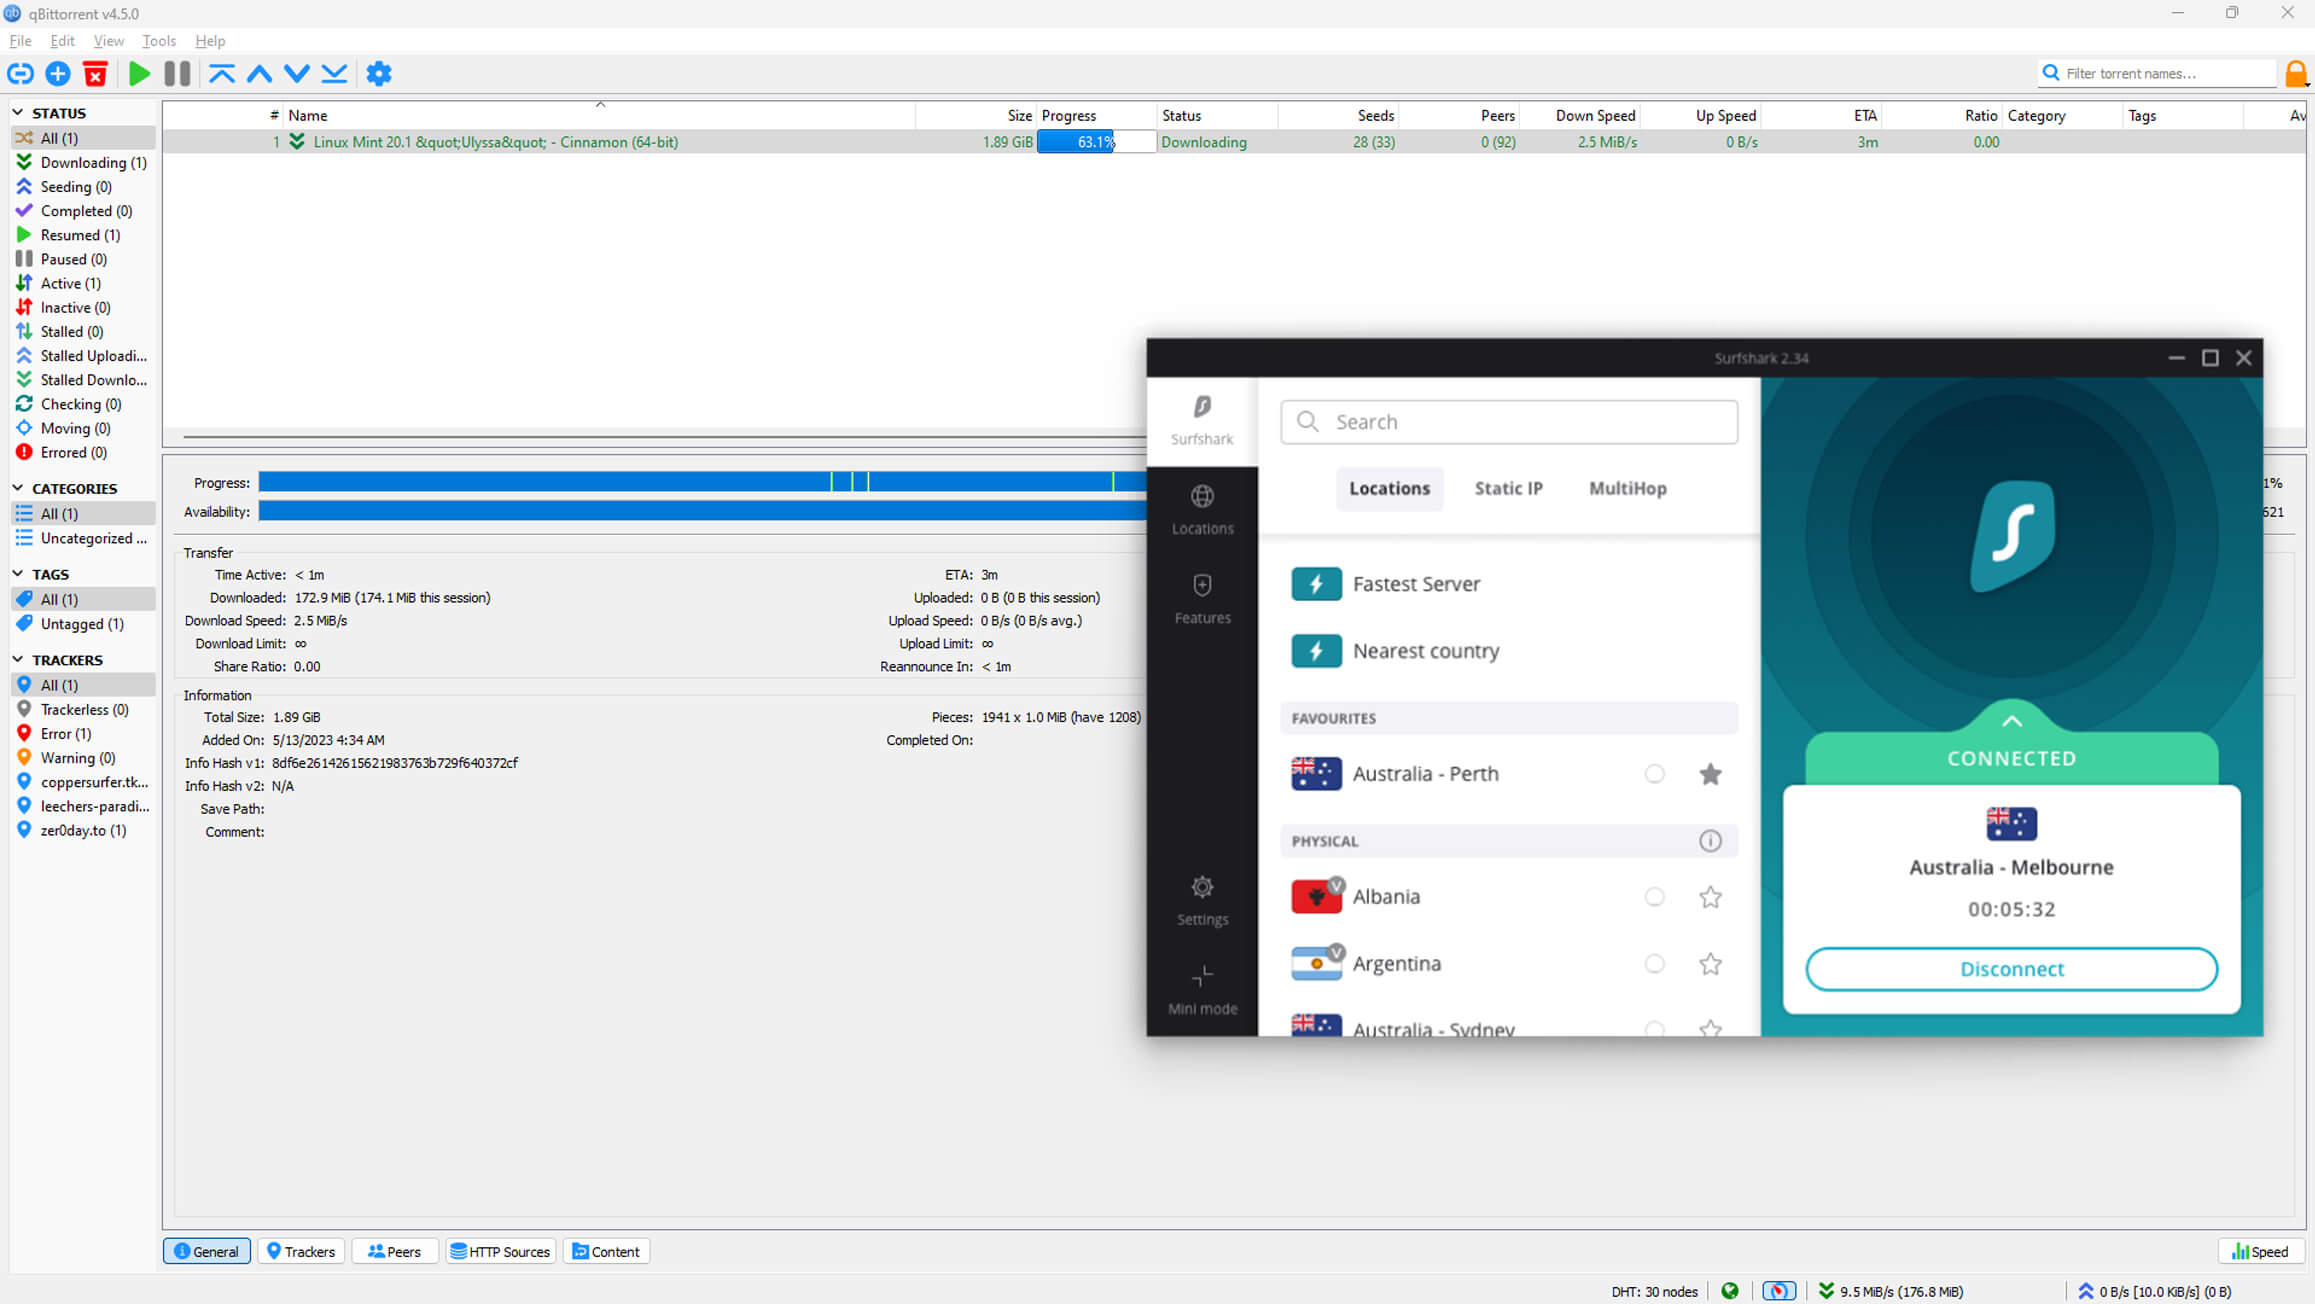The width and height of the screenshot is (2315, 1304).
Task: Click Fastest Server option
Action: coord(1508,584)
